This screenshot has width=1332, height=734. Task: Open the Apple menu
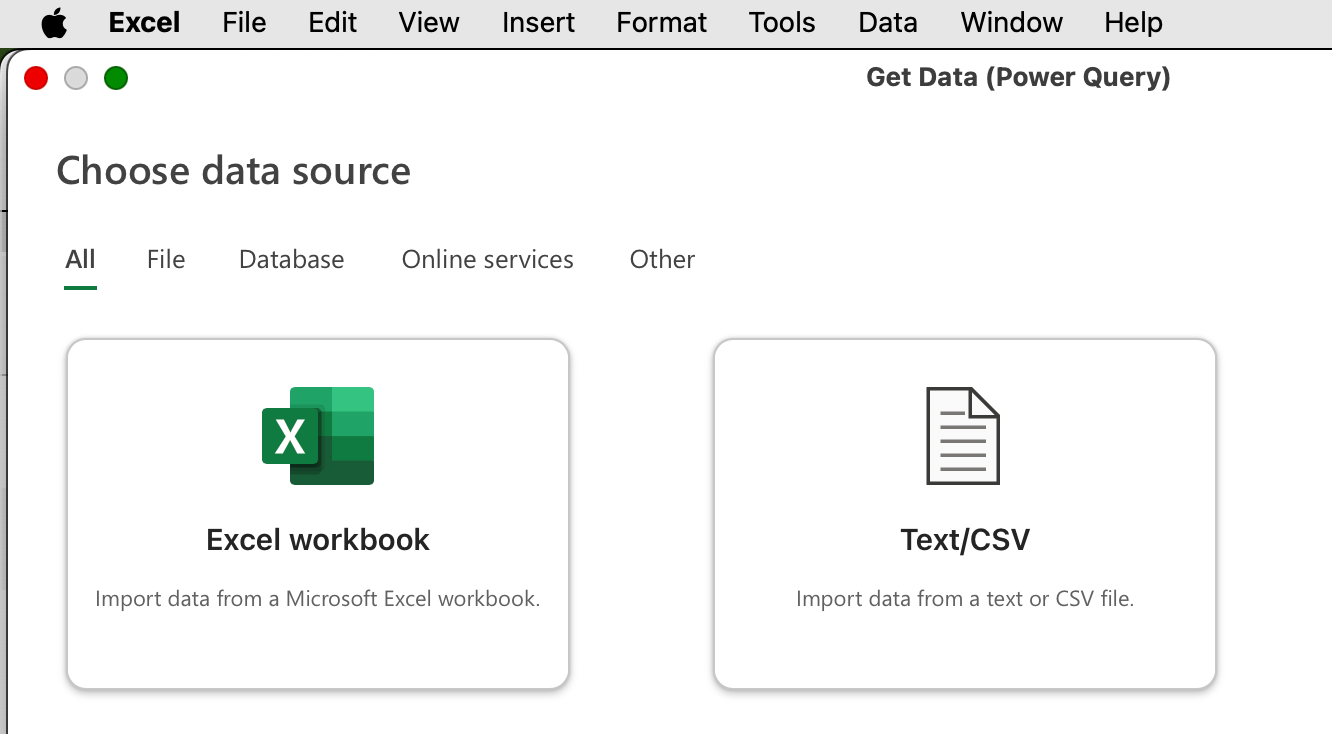tap(54, 23)
